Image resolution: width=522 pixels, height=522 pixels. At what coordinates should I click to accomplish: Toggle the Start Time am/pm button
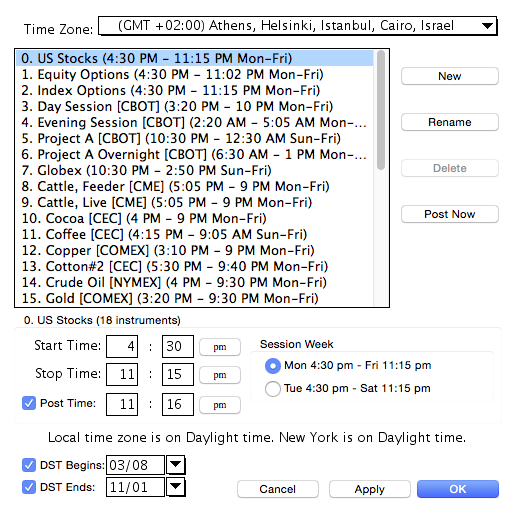[220, 347]
